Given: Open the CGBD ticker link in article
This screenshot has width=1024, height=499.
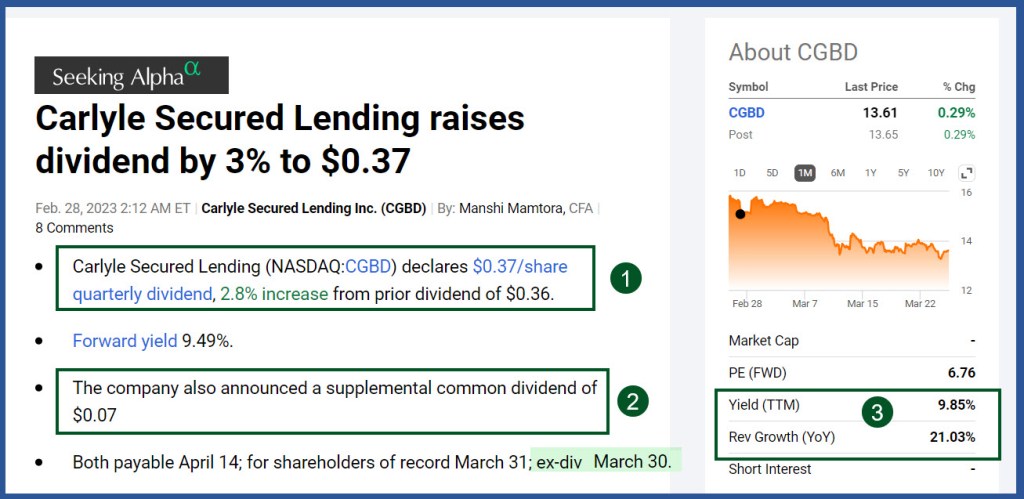Looking at the screenshot, I should pyautogui.click(x=368, y=267).
